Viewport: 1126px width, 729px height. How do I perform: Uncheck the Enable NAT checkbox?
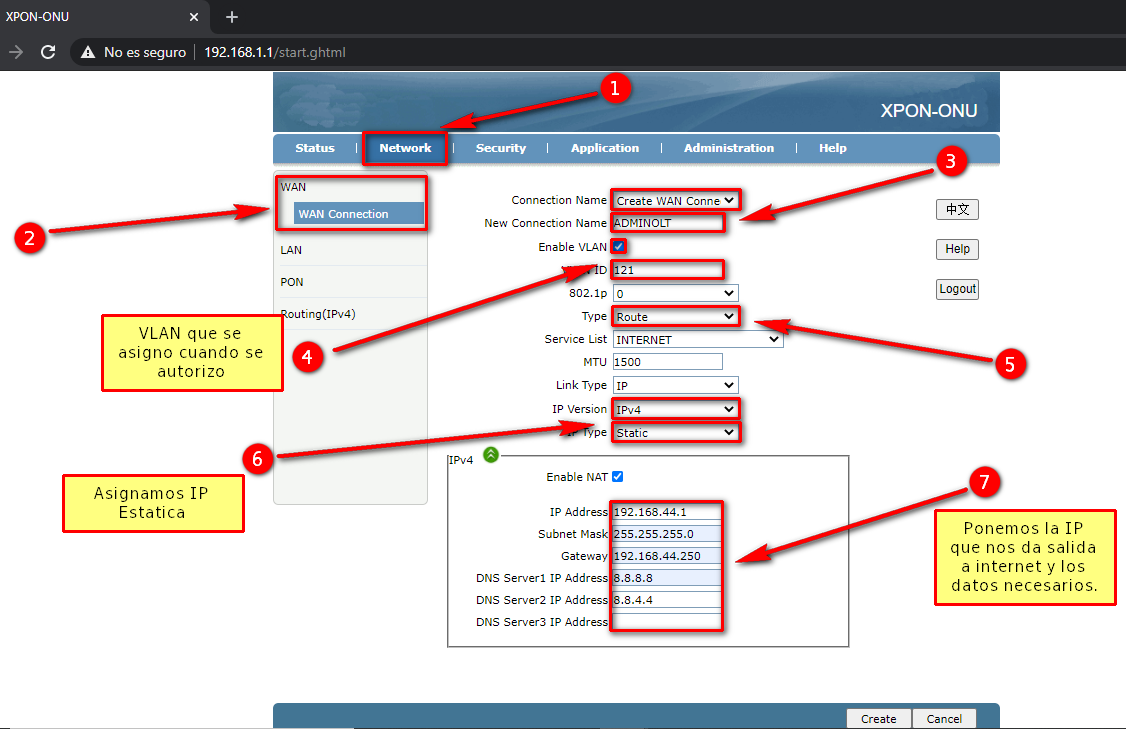617,477
